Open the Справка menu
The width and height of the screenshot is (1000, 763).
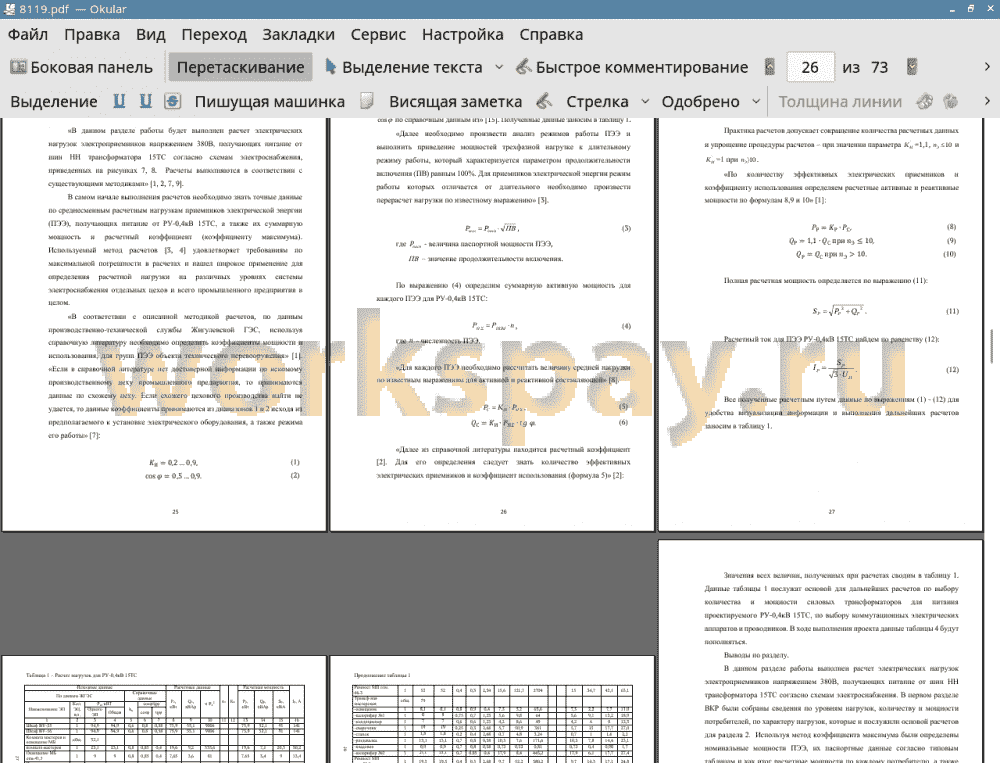click(x=551, y=34)
